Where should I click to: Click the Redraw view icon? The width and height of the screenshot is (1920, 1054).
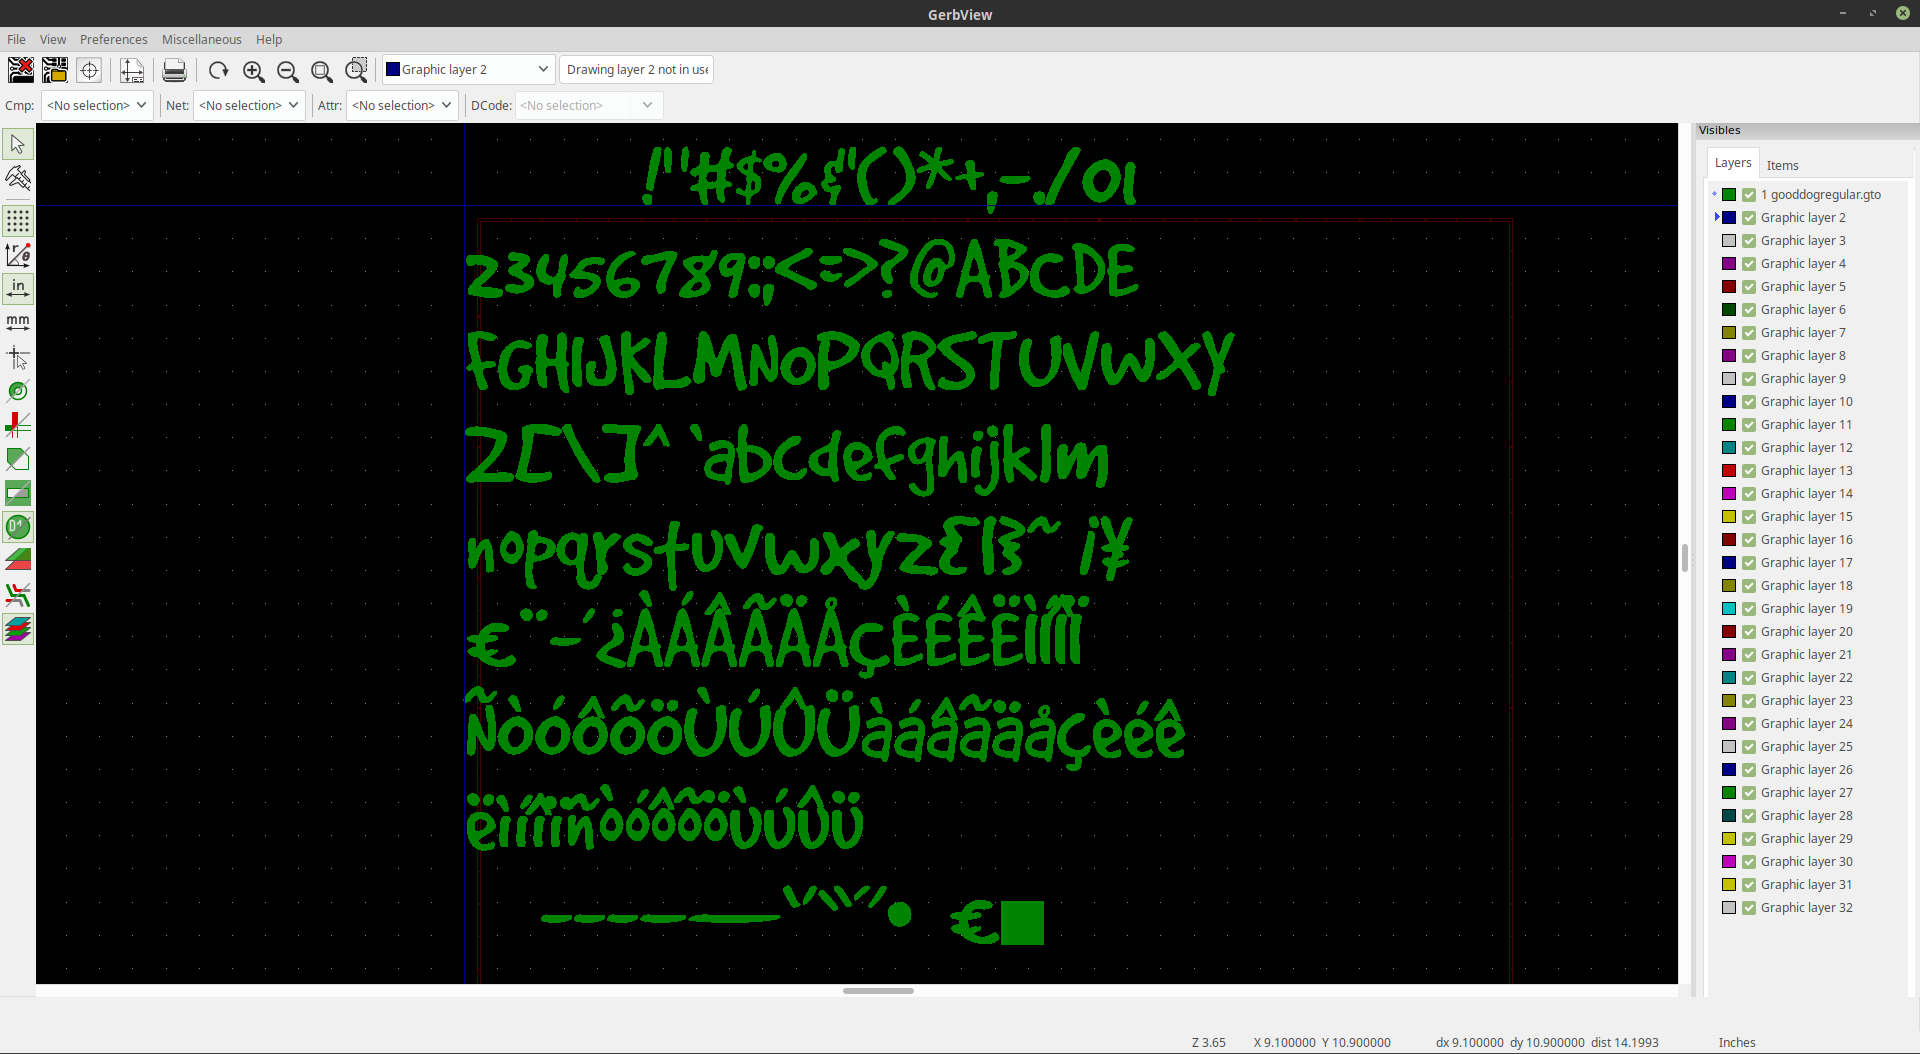[219, 70]
